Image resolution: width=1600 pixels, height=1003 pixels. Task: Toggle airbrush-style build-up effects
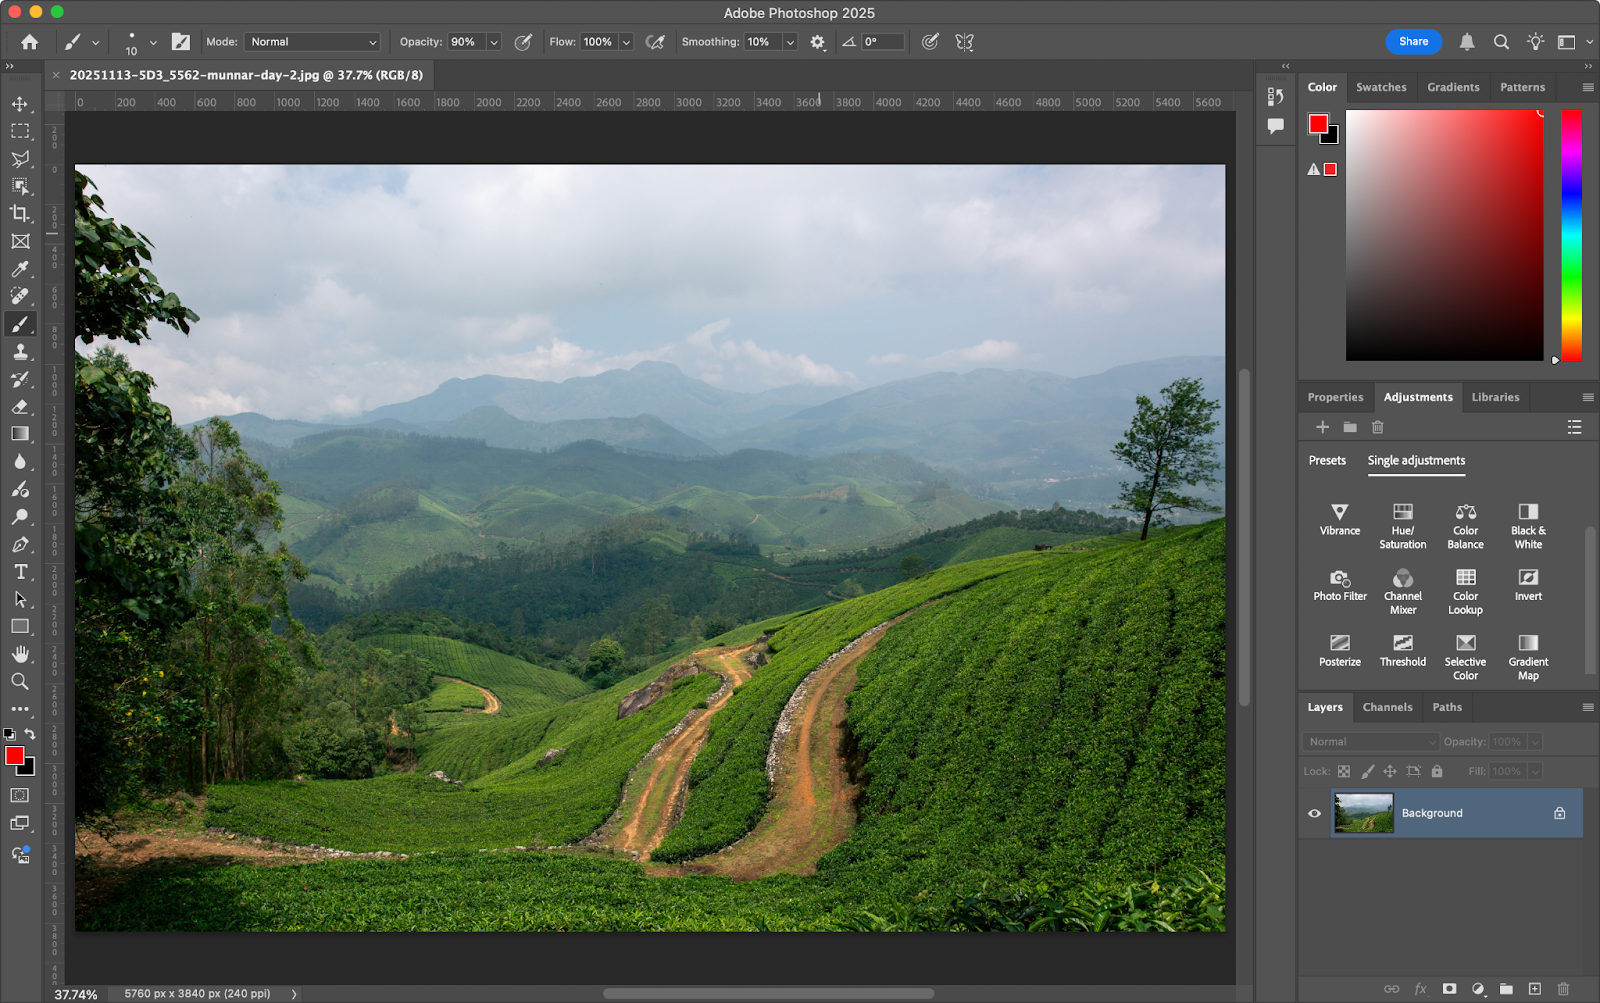click(655, 42)
